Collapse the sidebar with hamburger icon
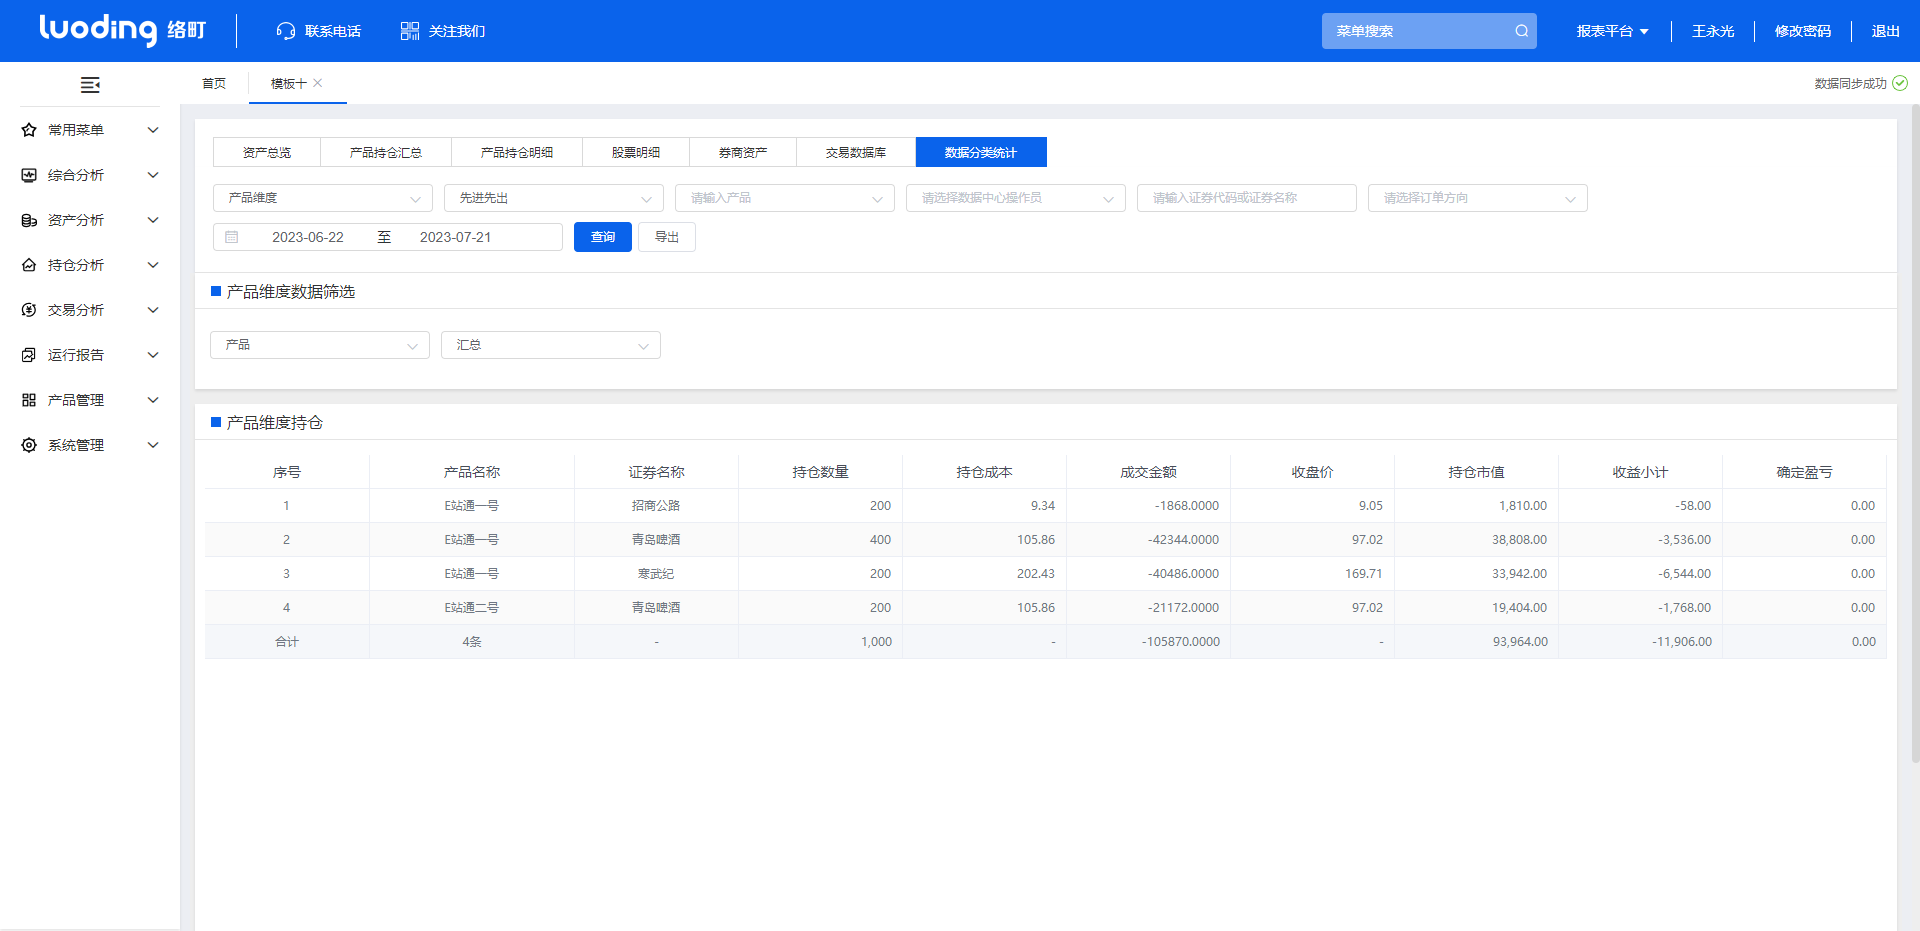 pos(90,85)
